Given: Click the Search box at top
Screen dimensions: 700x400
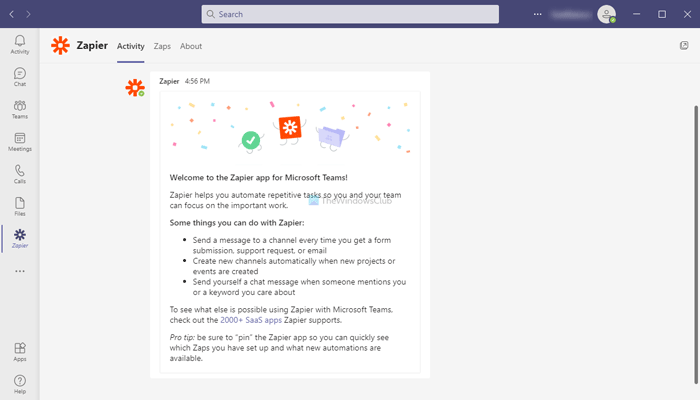Looking at the screenshot, I should (x=350, y=14).
